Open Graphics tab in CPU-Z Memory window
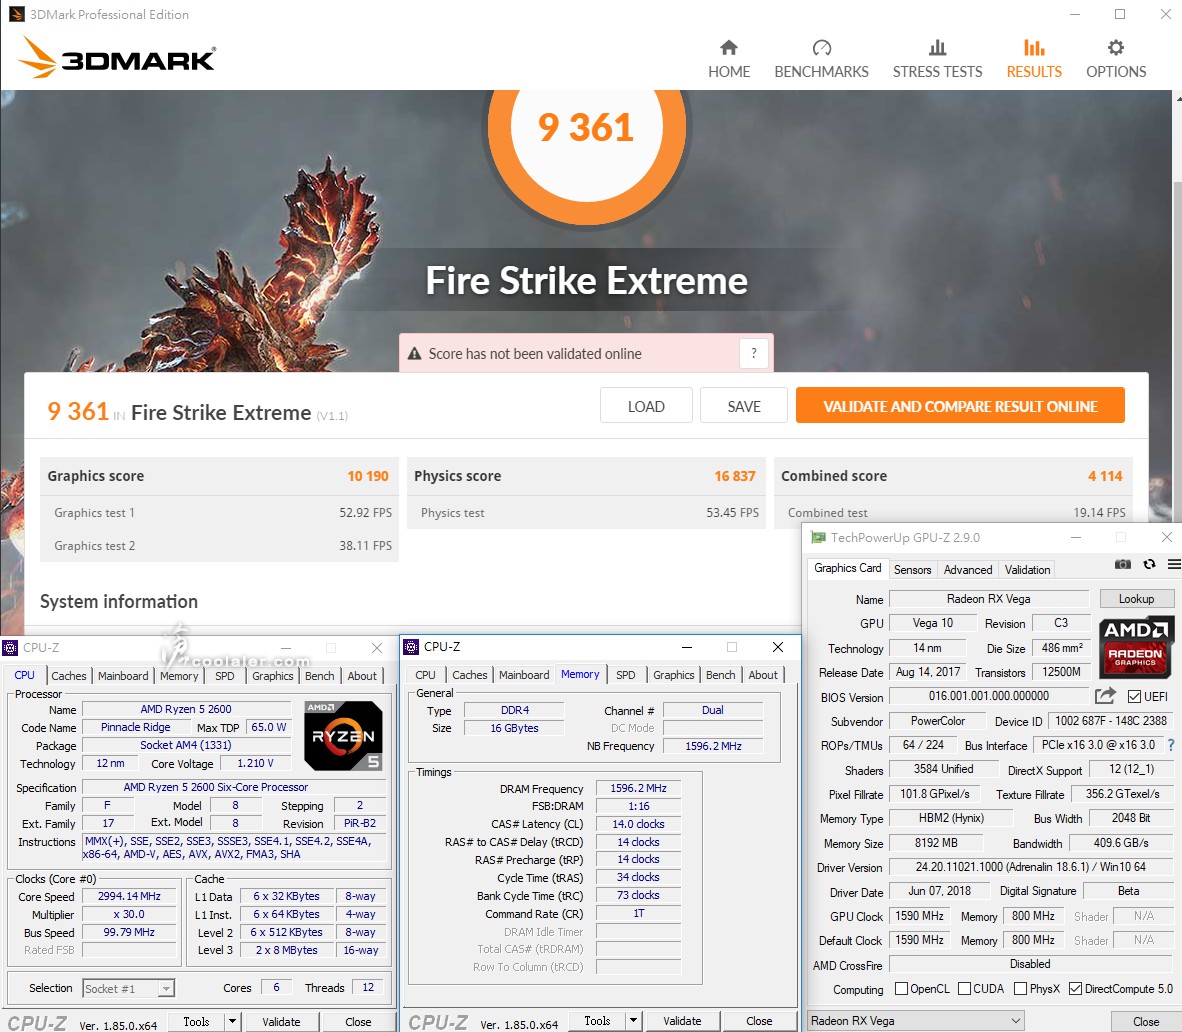Screen dimensions: 1182x1032 coord(673,675)
